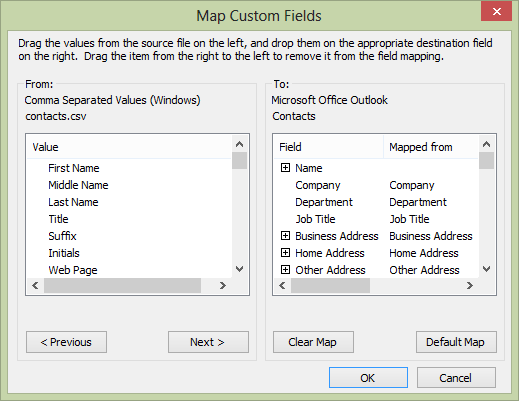Click left arrow of source list horizontal scrollbar
Image resolution: width=519 pixels, height=401 pixels.
pos(35,285)
